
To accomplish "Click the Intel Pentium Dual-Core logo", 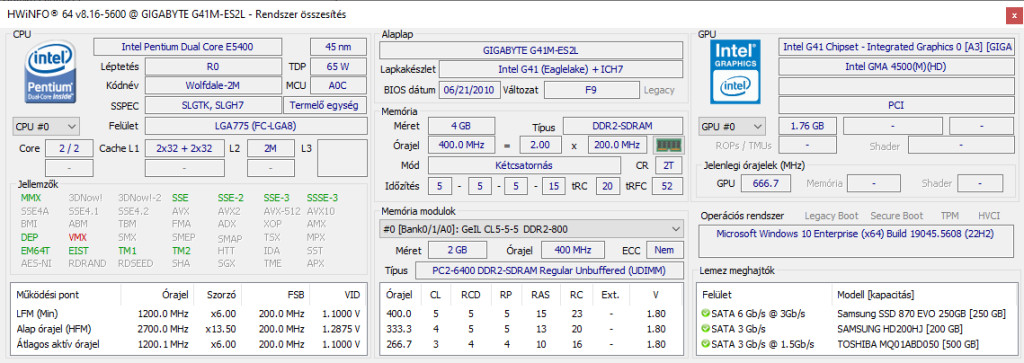I will click(50, 72).
